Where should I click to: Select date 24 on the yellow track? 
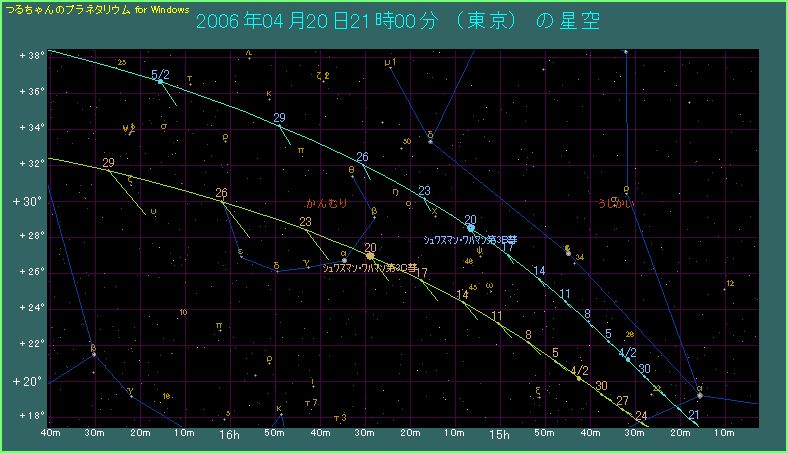coord(641,416)
